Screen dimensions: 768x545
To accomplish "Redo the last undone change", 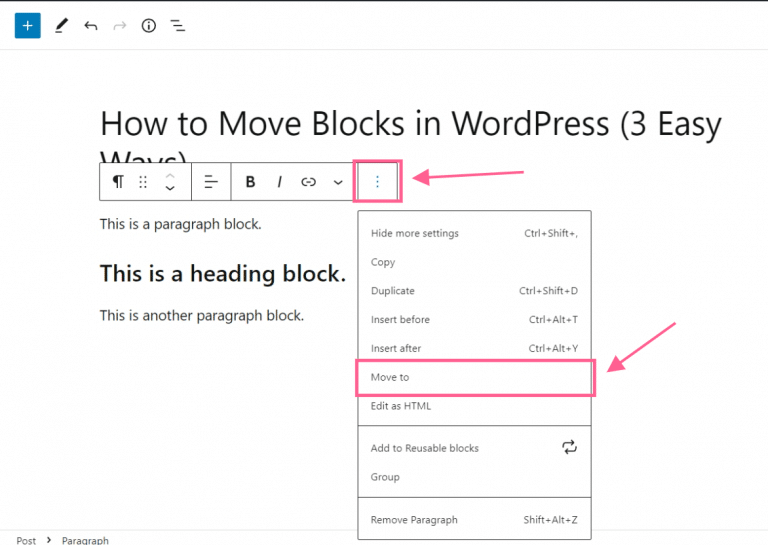I will click(x=120, y=25).
